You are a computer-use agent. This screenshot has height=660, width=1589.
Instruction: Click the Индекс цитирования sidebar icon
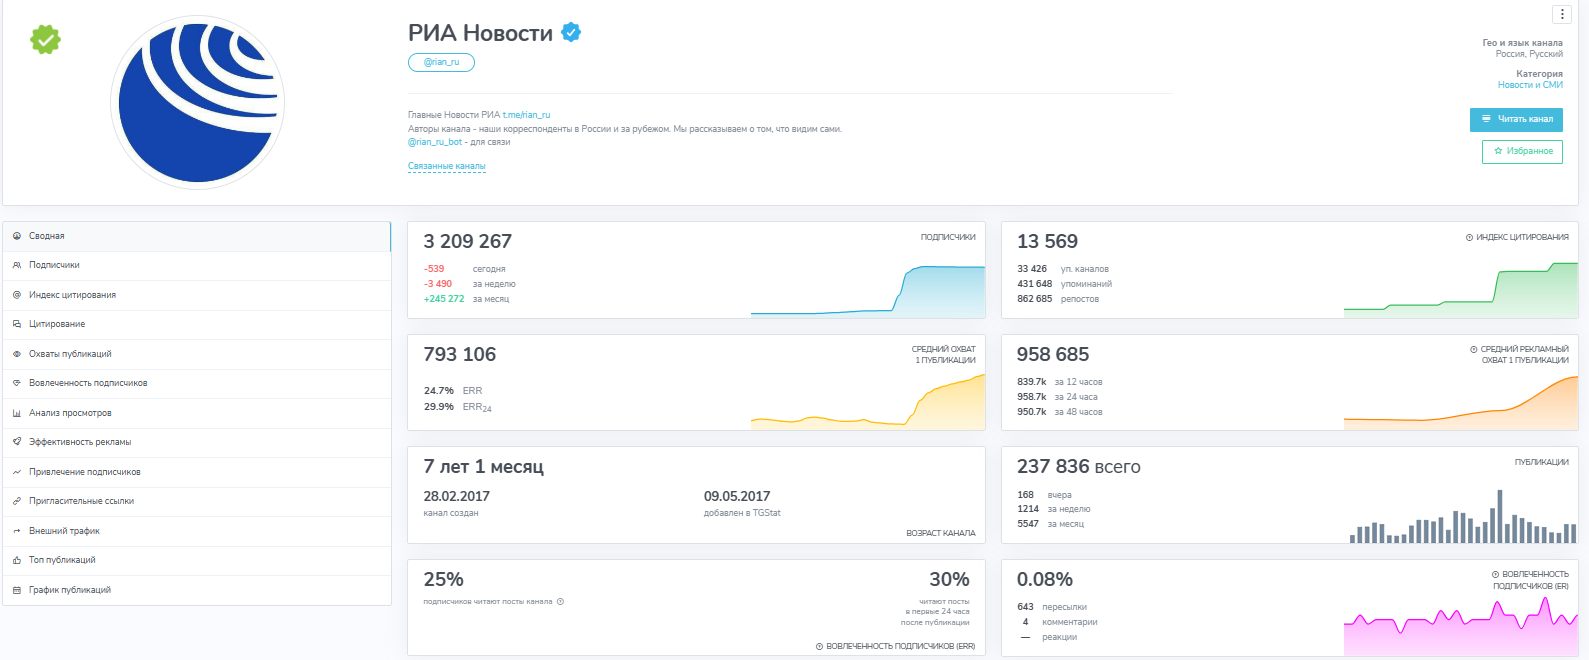17,295
